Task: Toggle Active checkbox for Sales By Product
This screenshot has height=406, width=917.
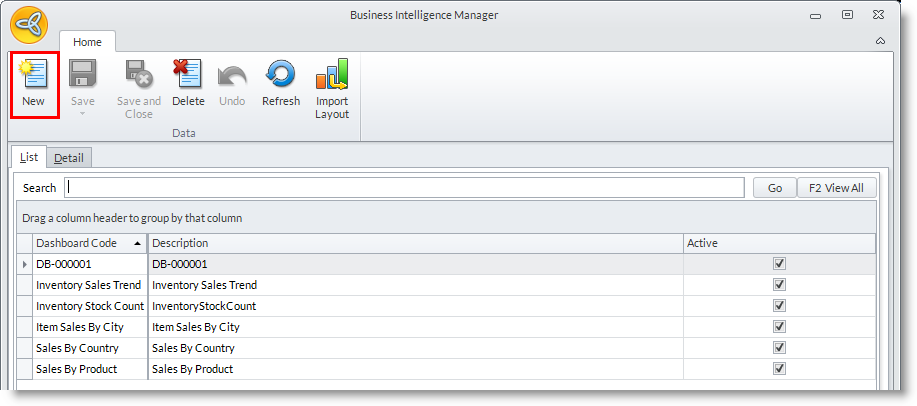Action: point(780,369)
